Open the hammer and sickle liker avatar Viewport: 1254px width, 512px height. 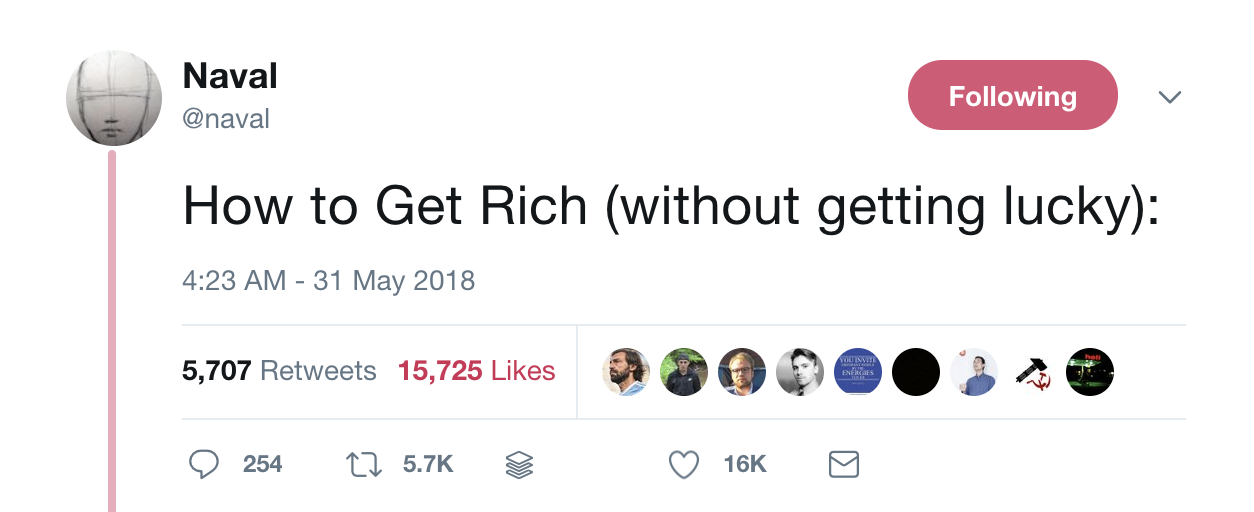tap(1031, 372)
